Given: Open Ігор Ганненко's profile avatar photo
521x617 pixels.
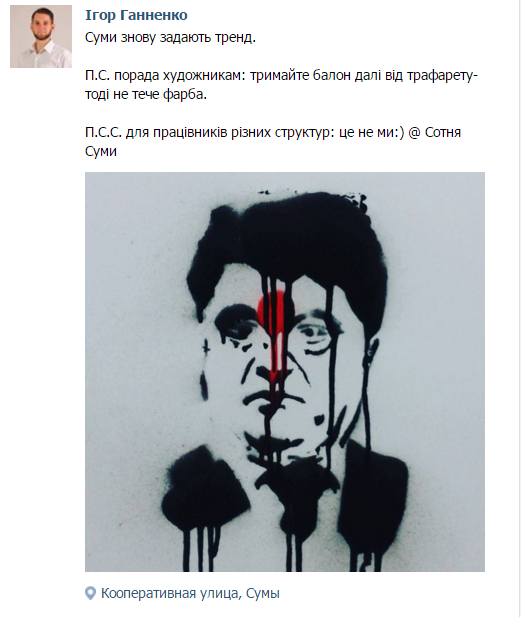Looking at the screenshot, I should tap(41, 37).
